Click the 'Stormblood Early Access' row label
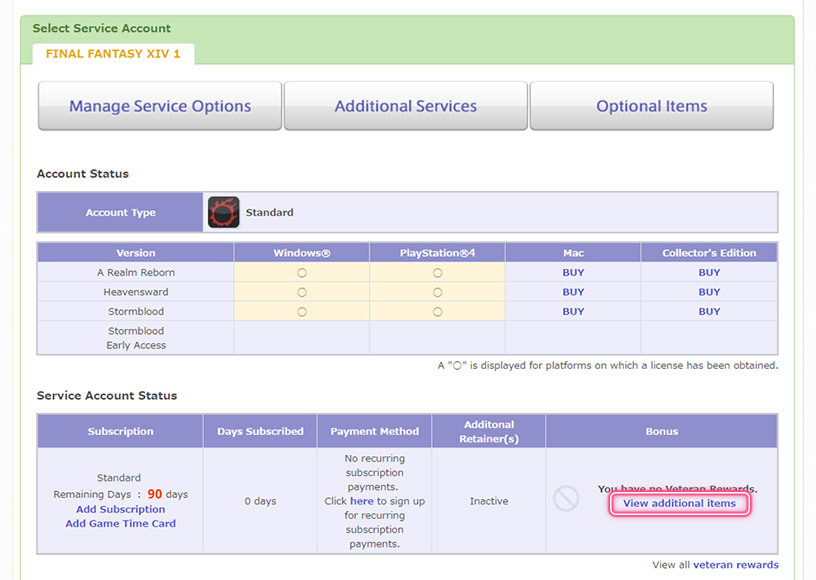The width and height of the screenshot is (816, 580). point(136,338)
